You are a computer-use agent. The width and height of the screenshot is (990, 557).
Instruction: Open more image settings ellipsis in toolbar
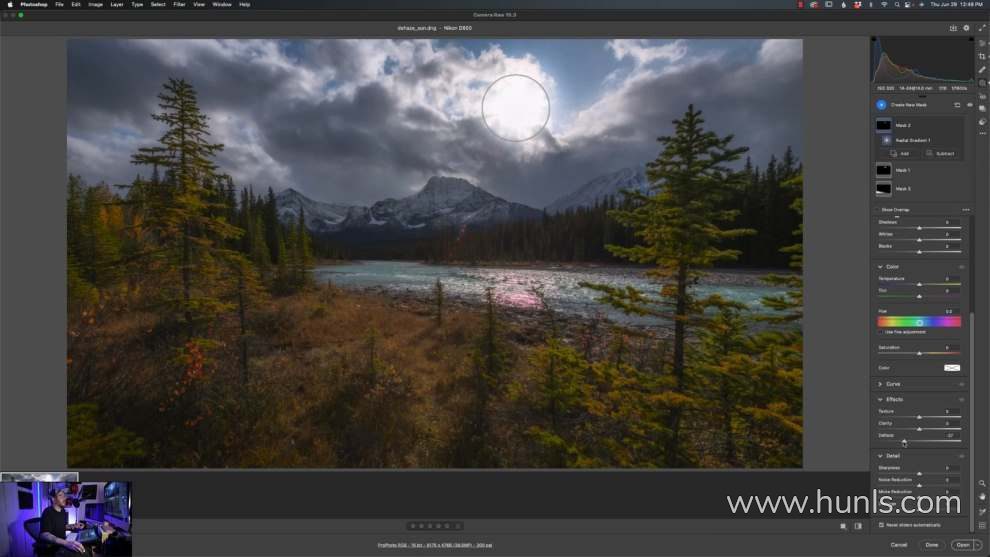point(982,133)
